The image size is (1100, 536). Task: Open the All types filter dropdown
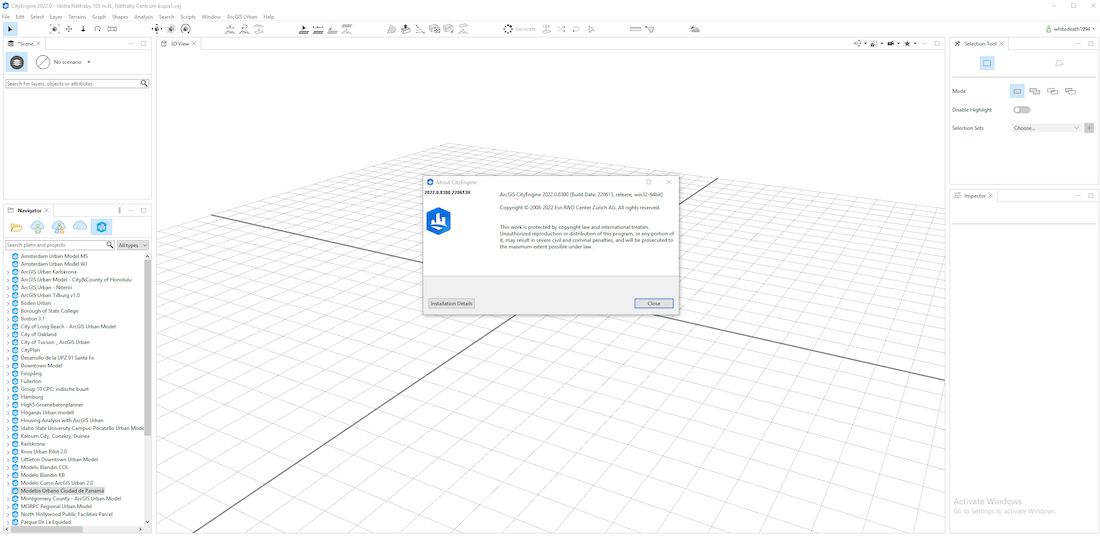click(133, 246)
